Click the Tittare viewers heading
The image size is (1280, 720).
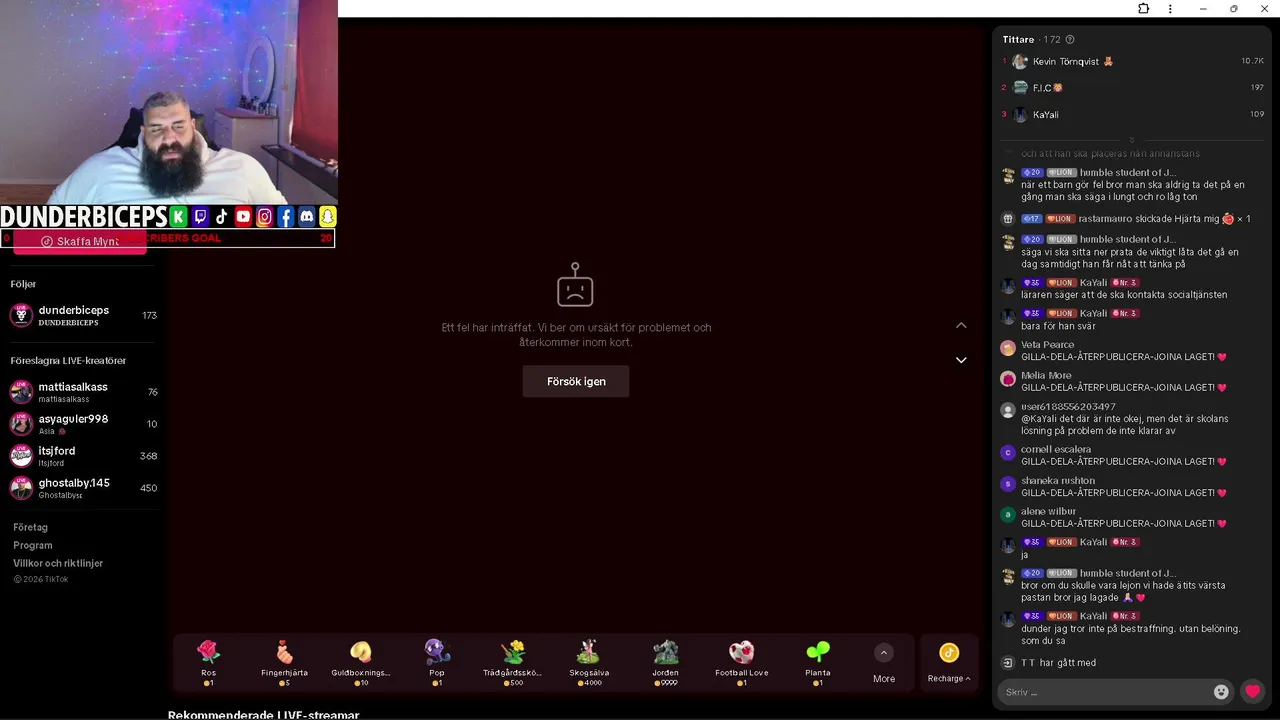pos(1018,40)
